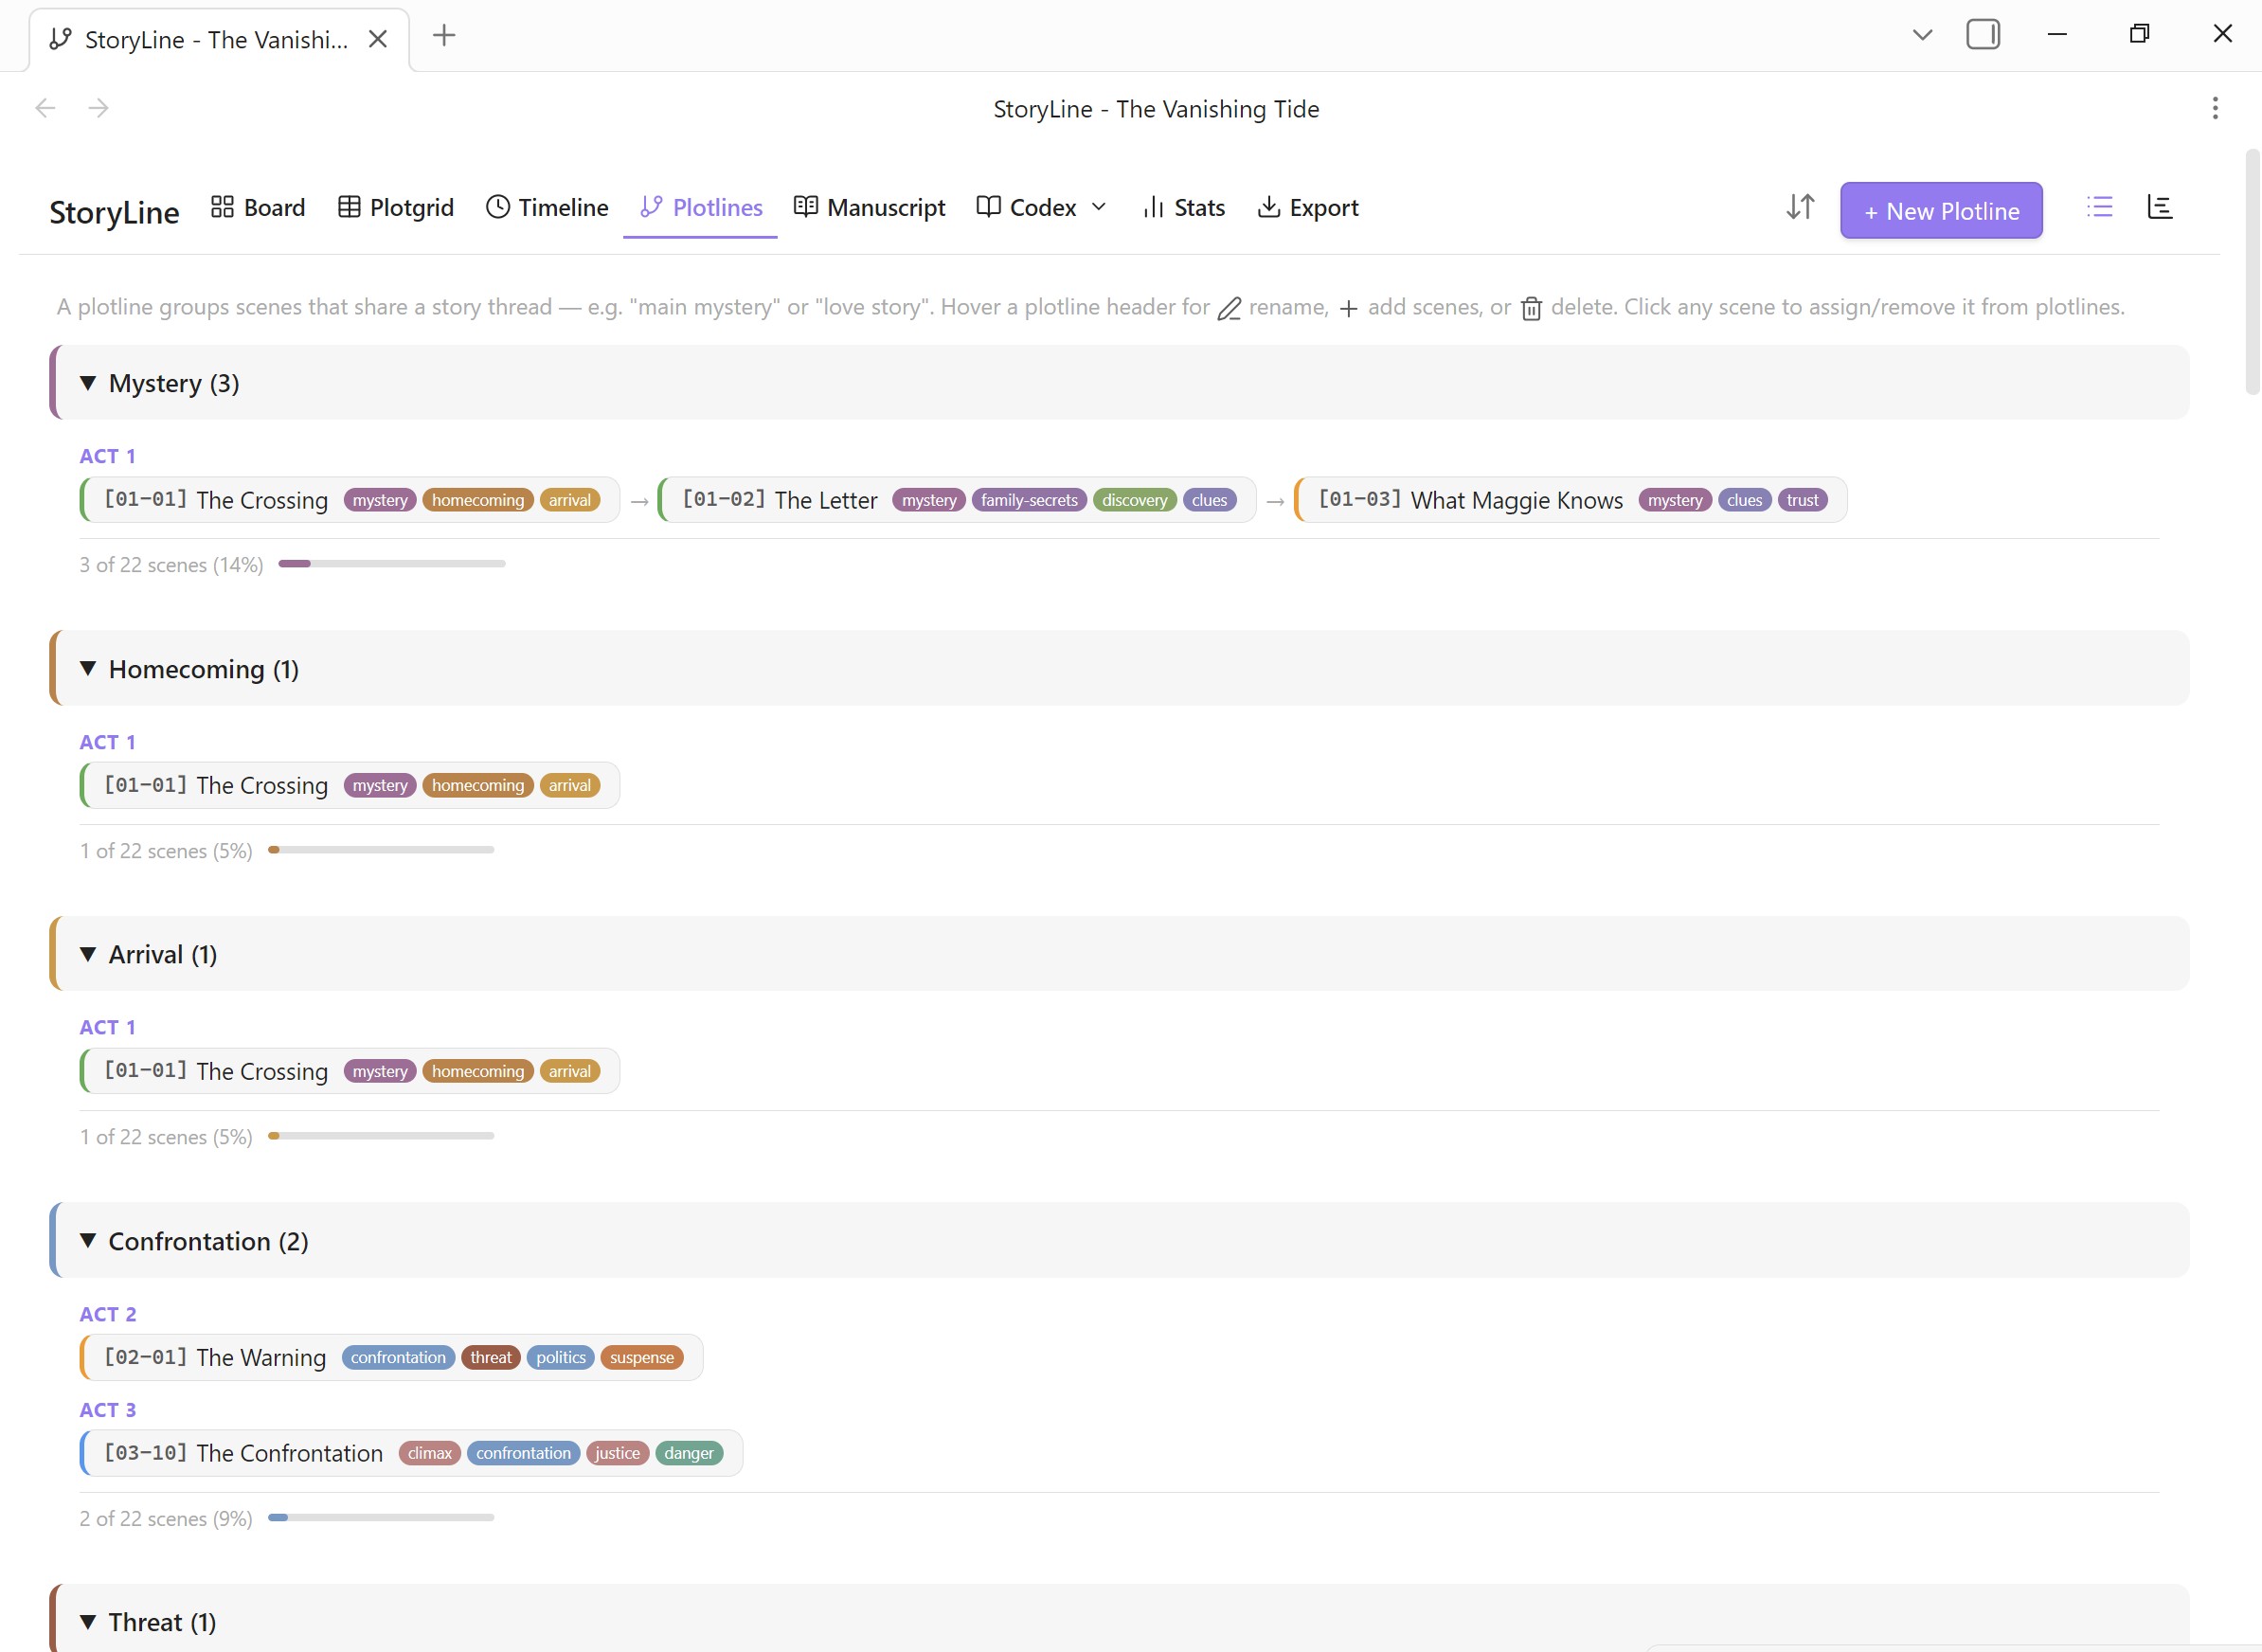This screenshot has height=1652, width=2262.
Task: Click the suspense tag on The Warning
Action: (641, 1357)
